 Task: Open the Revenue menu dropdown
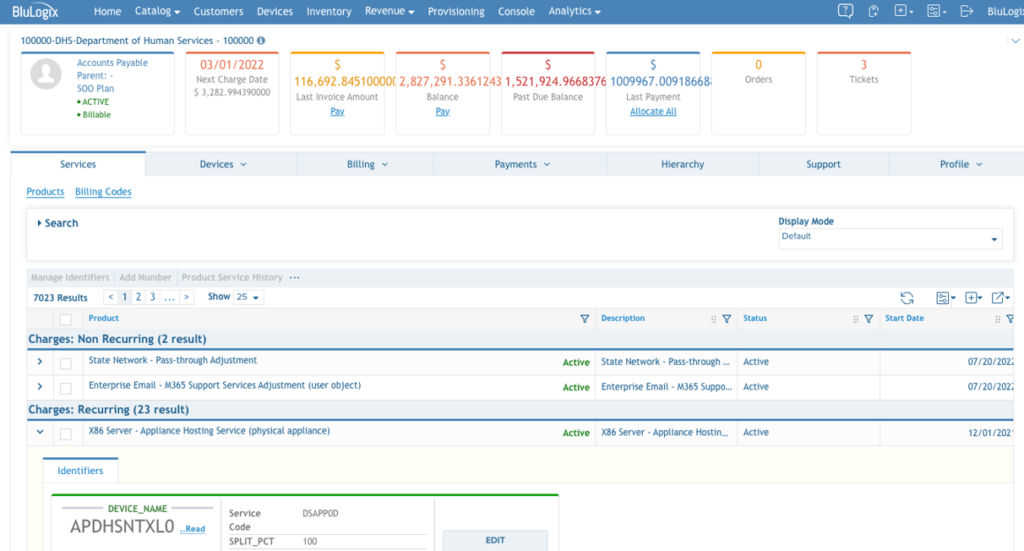[389, 11]
